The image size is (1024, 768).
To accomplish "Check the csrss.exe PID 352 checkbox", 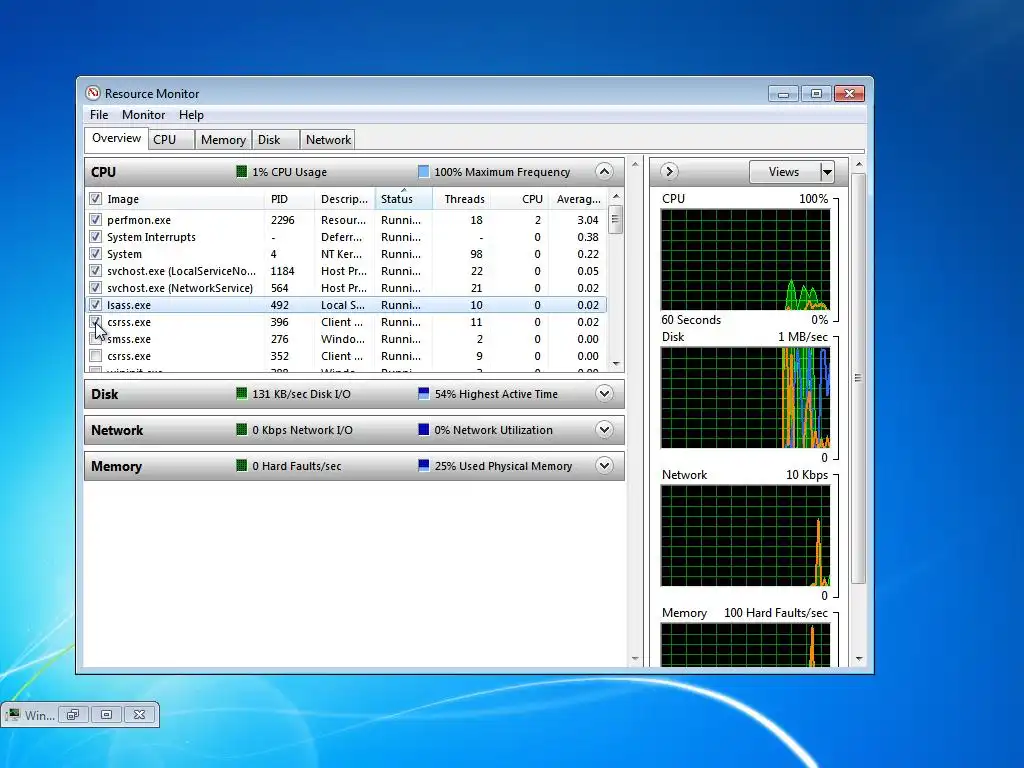I will click(x=95, y=356).
